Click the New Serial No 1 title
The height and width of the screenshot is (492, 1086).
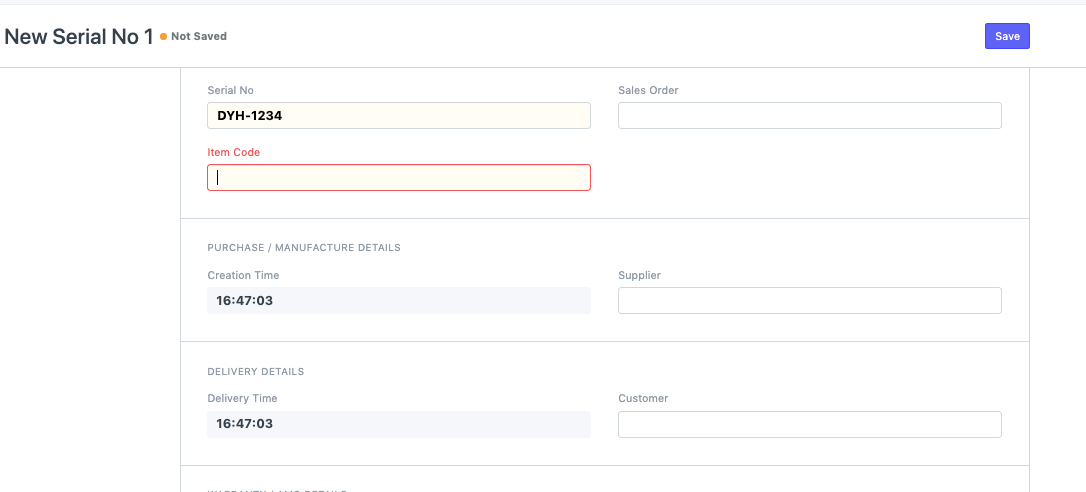[79, 36]
